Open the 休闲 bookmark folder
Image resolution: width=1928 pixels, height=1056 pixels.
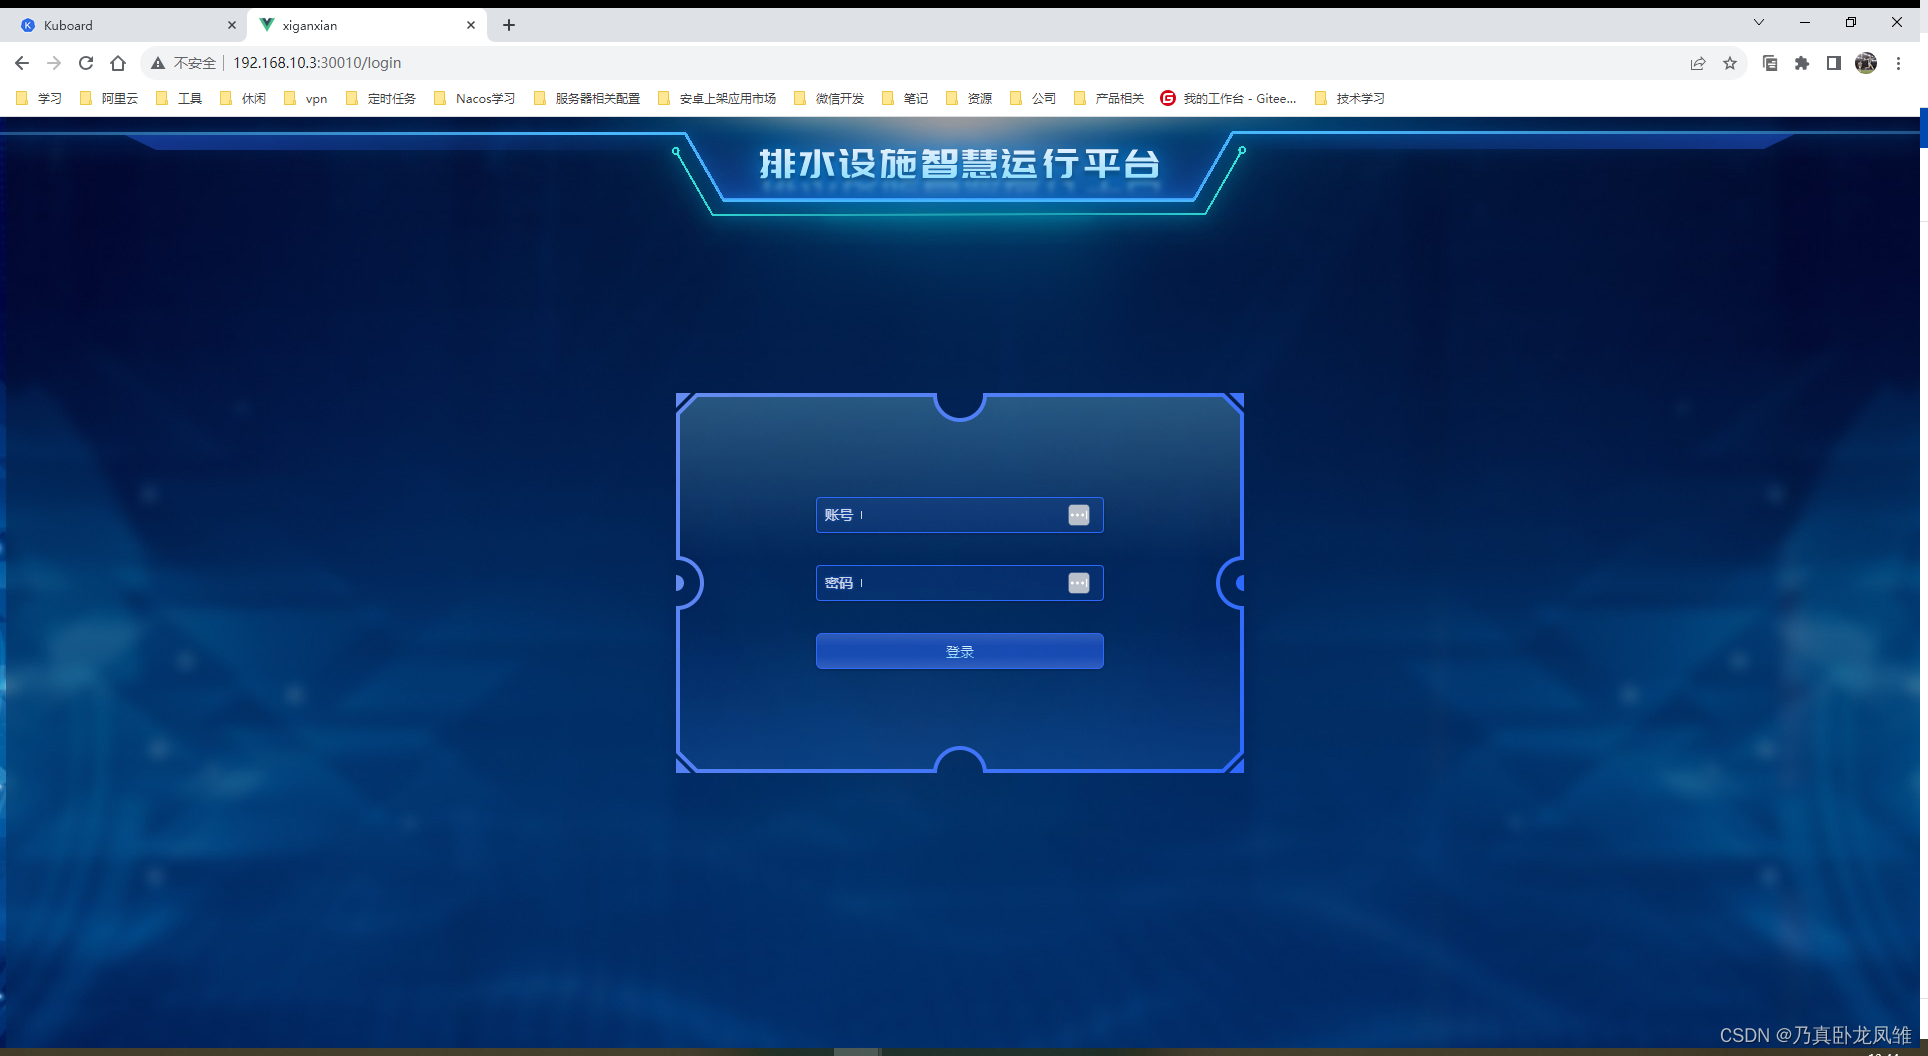(x=243, y=98)
